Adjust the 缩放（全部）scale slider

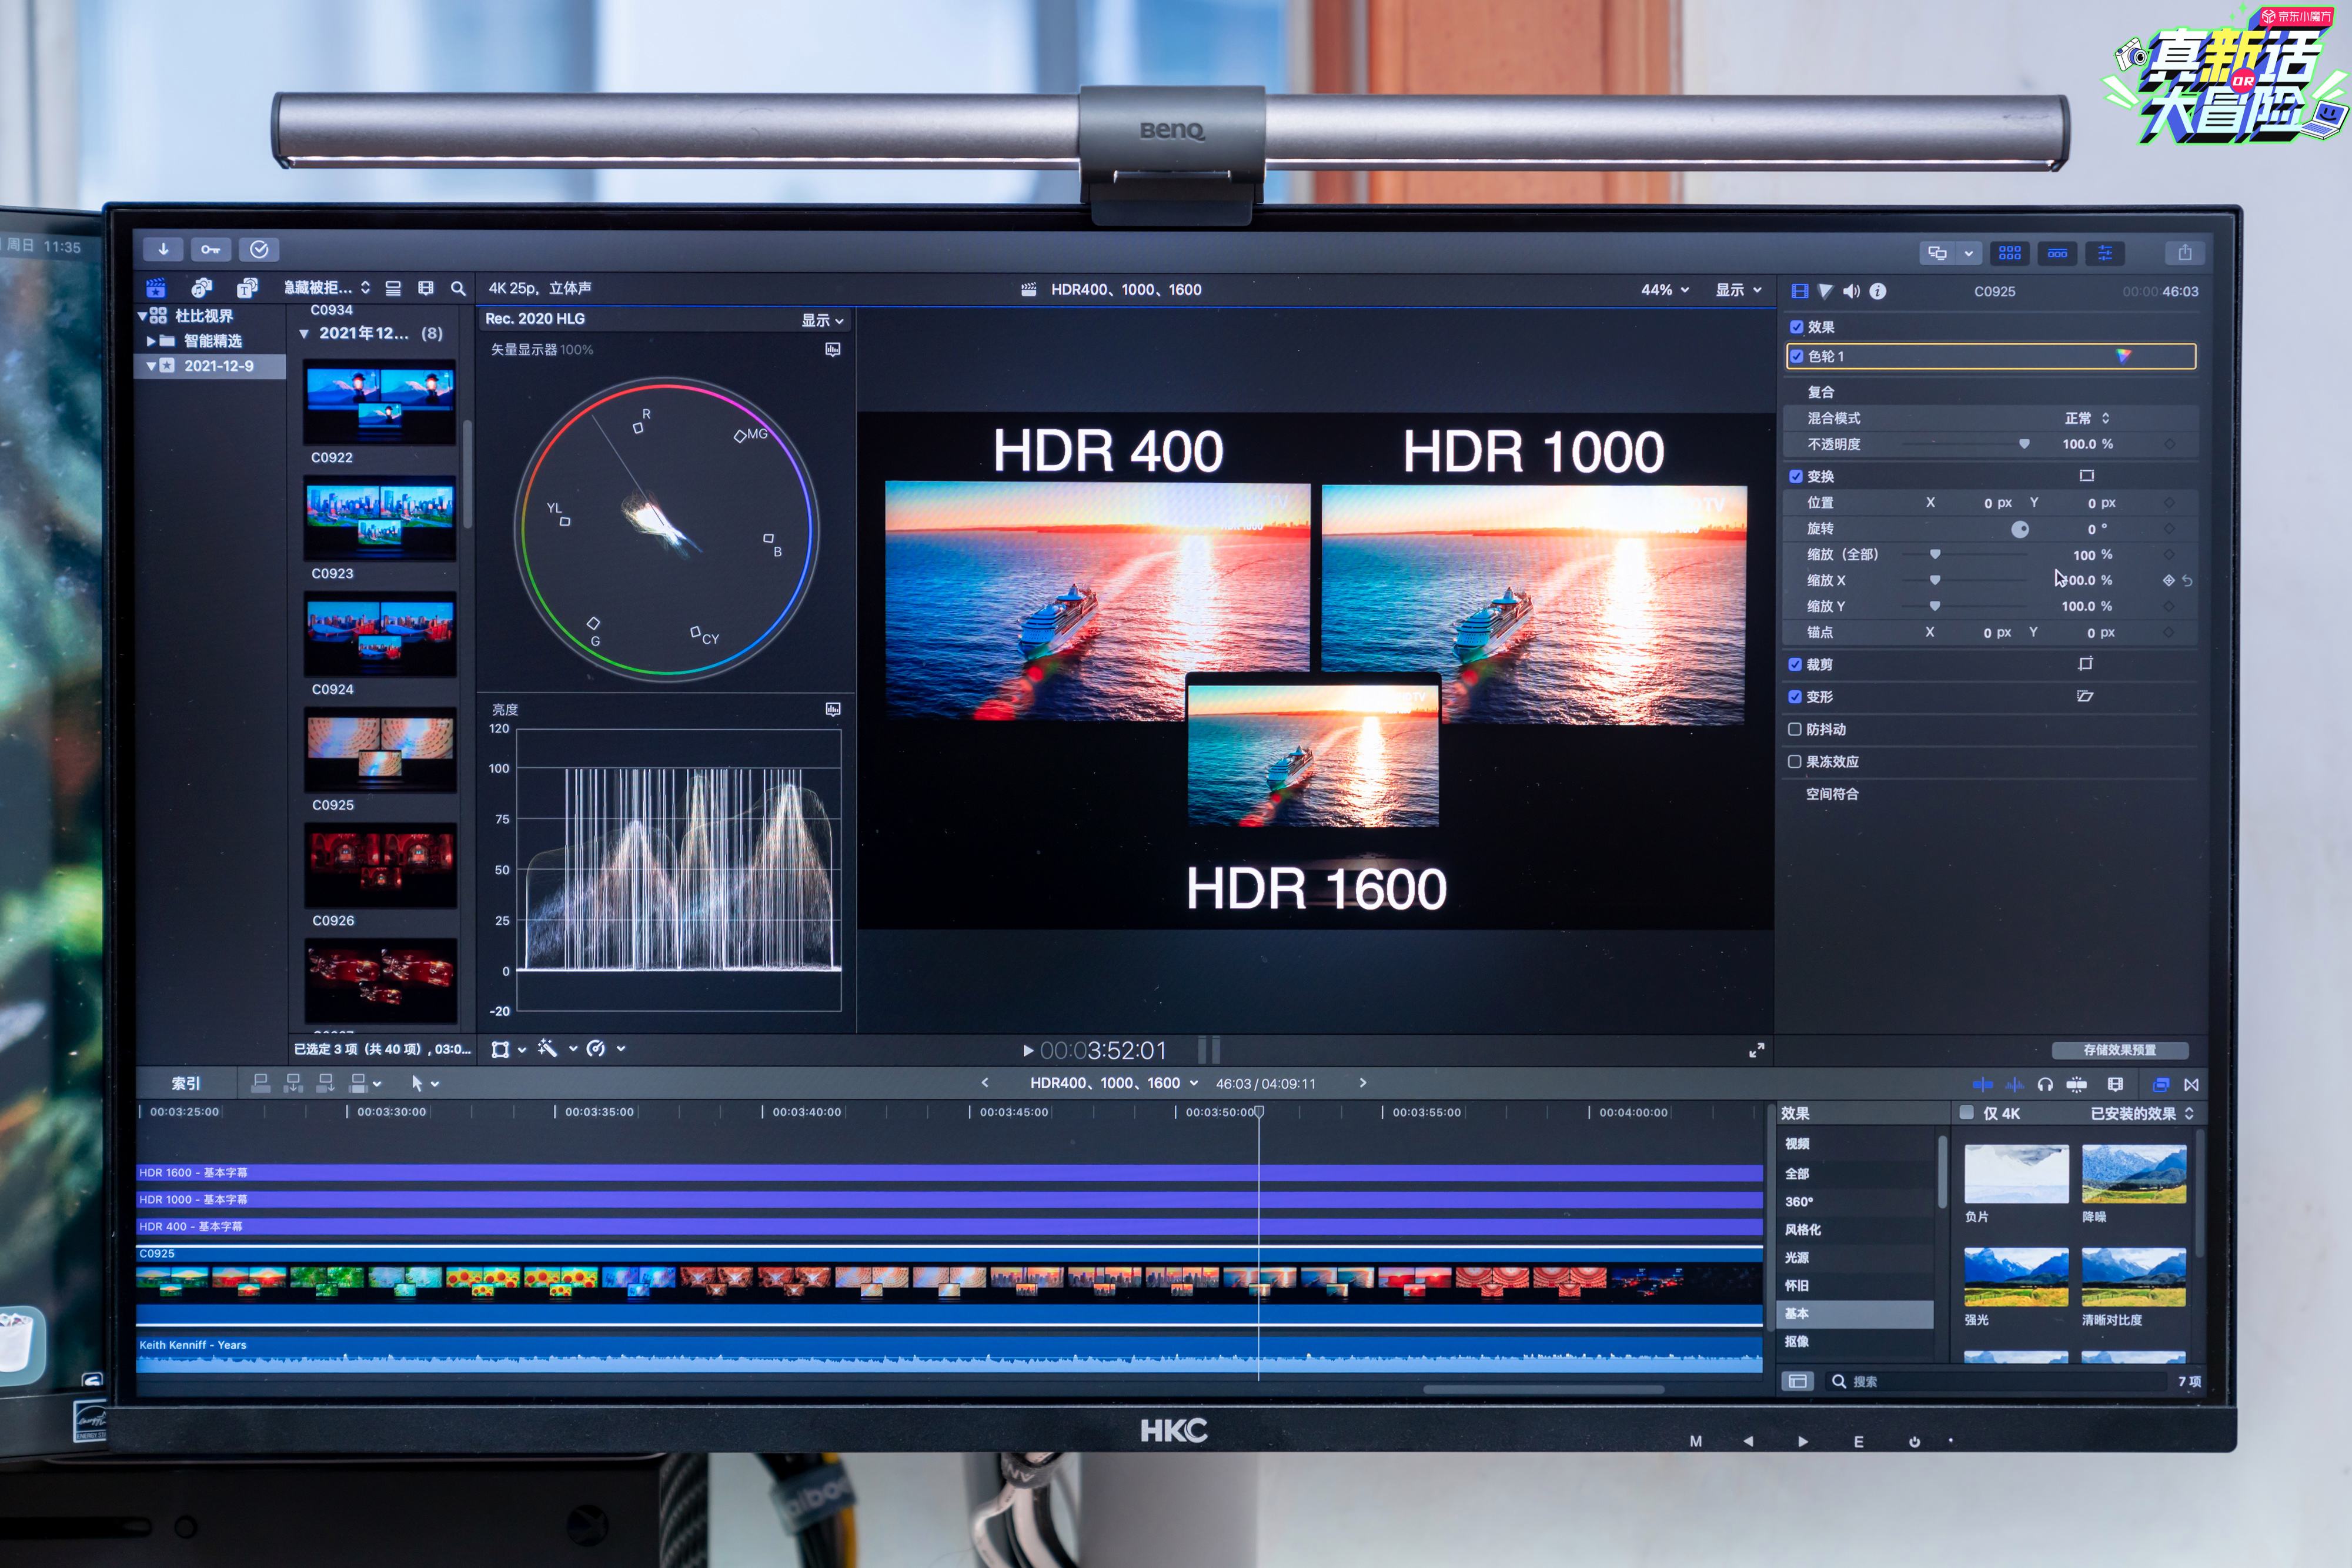pos(1965,554)
